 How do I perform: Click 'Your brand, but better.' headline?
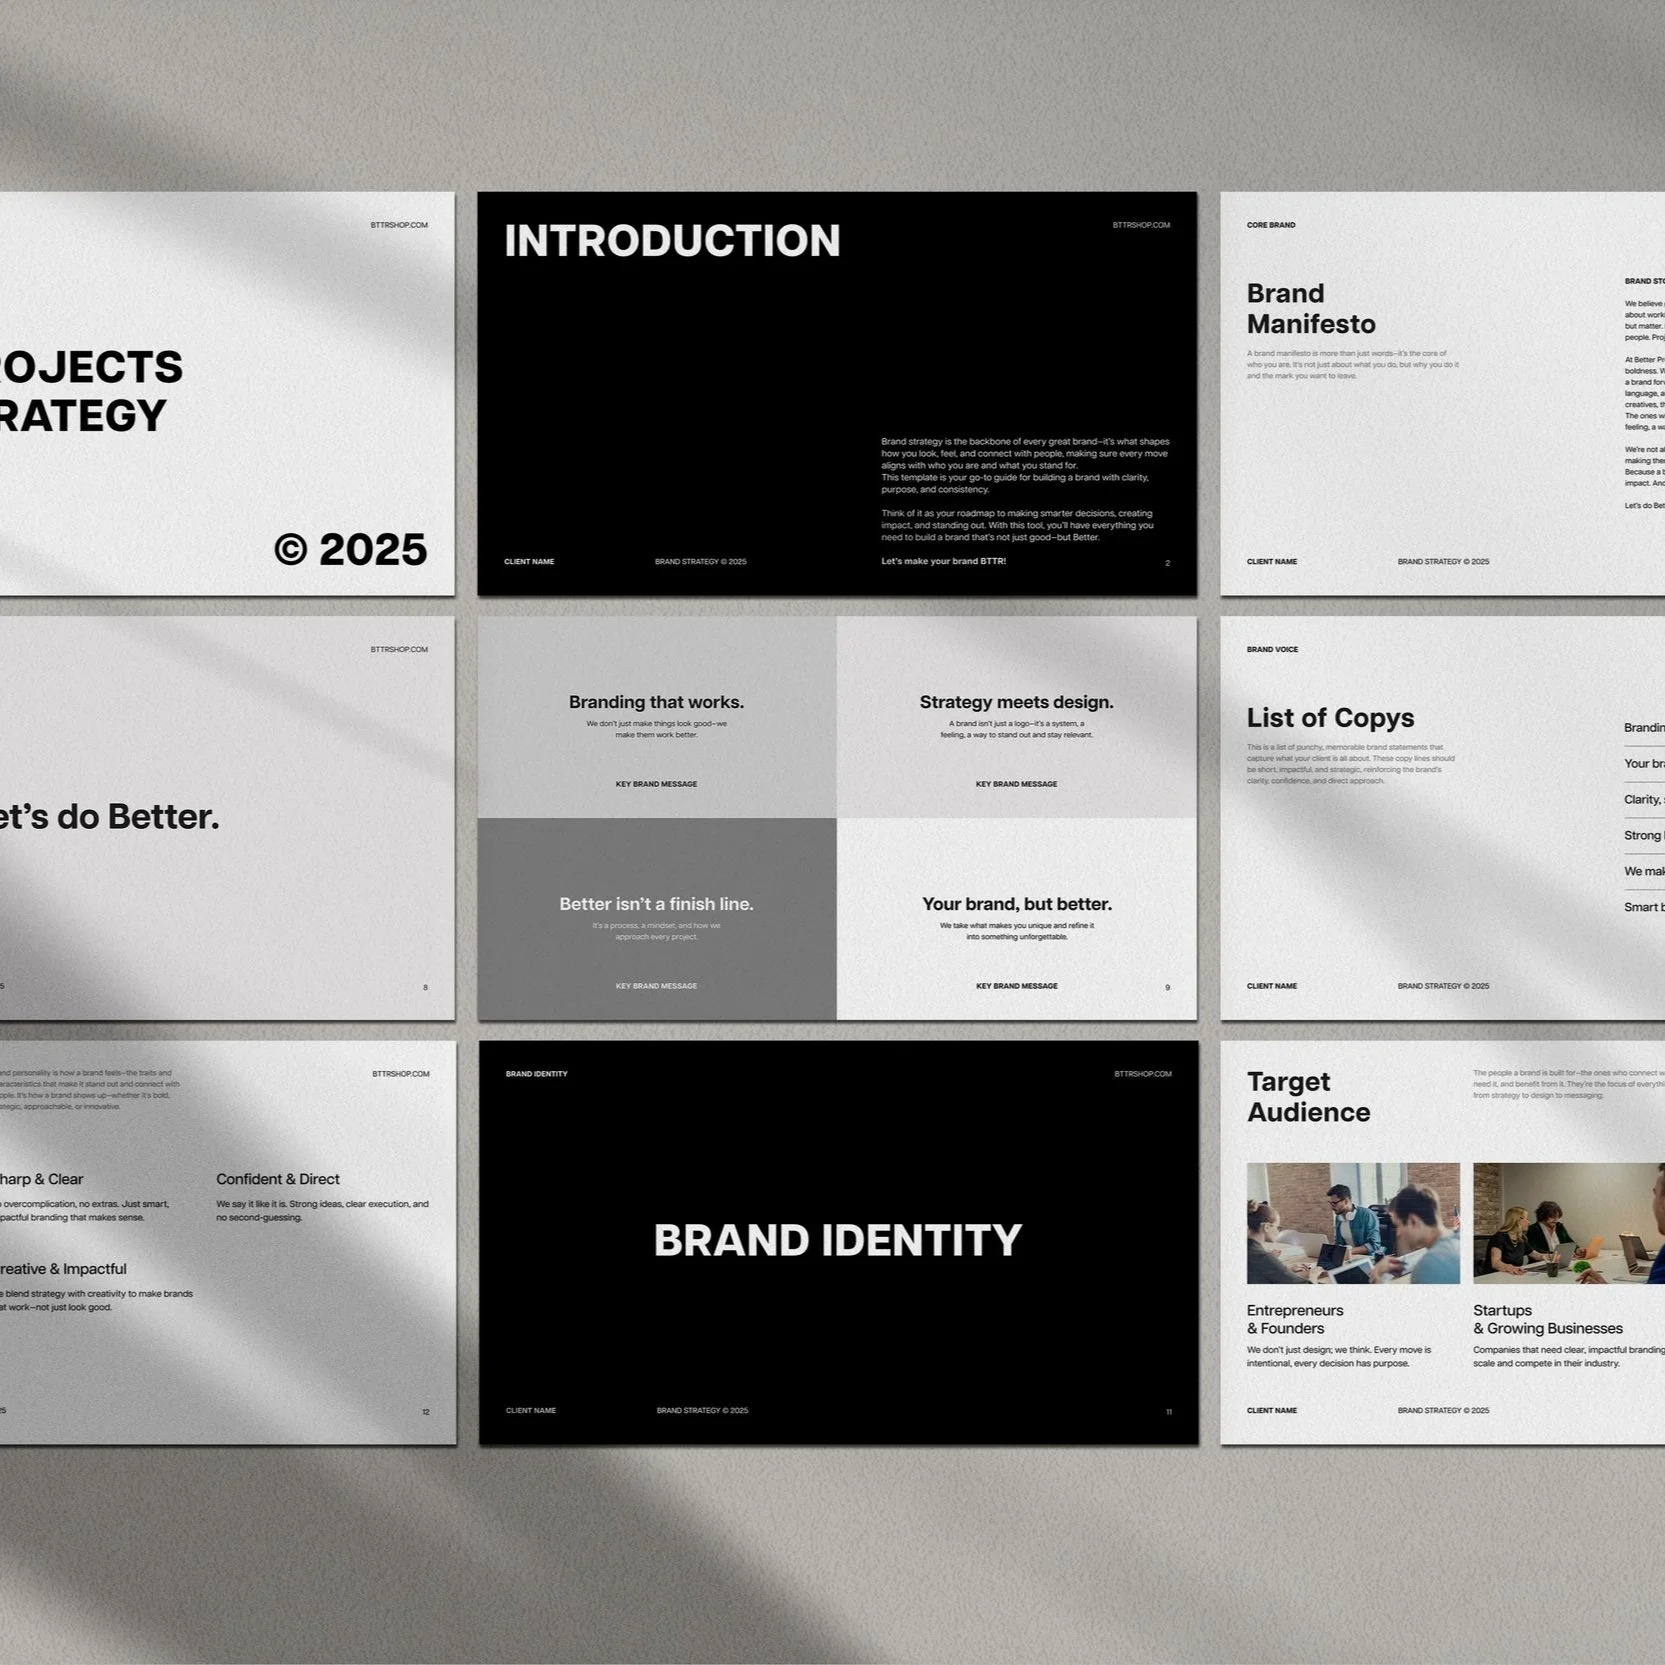coord(1017,904)
